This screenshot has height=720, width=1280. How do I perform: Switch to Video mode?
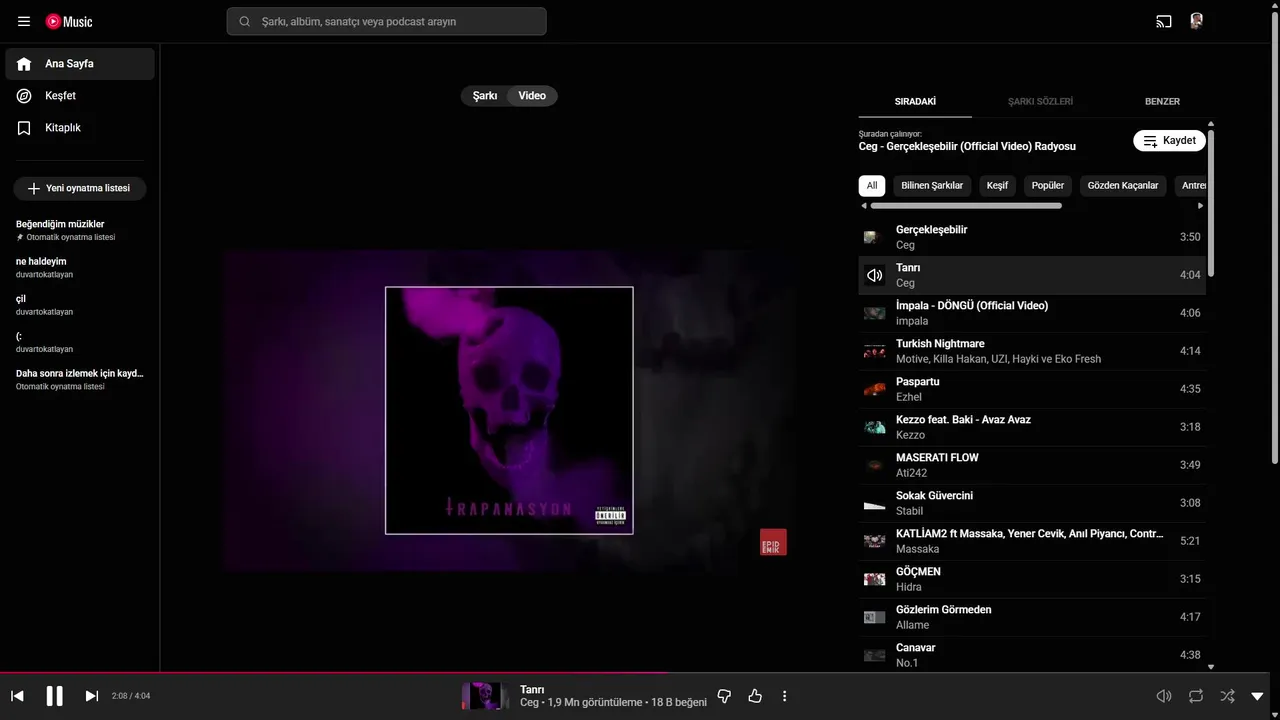click(532, 96)
